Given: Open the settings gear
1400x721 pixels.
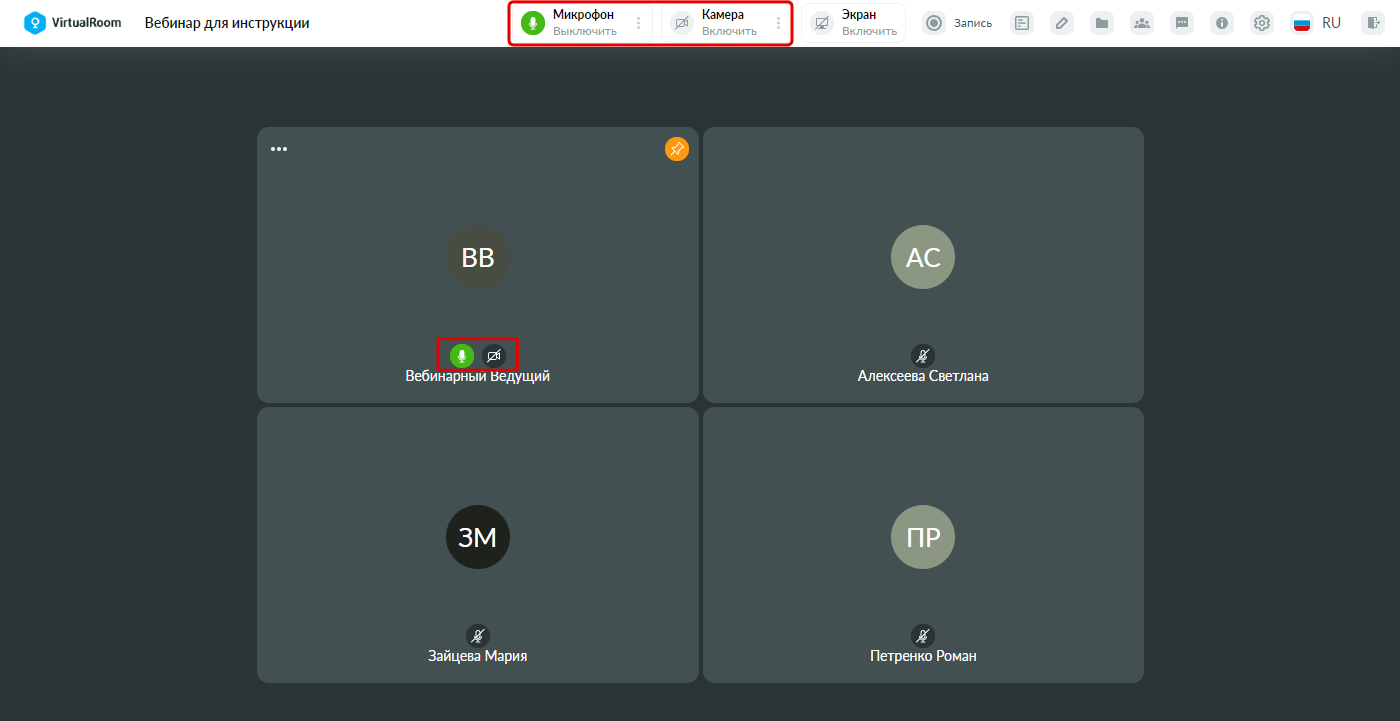Looking at the screenshot, I should (1262, 23).
